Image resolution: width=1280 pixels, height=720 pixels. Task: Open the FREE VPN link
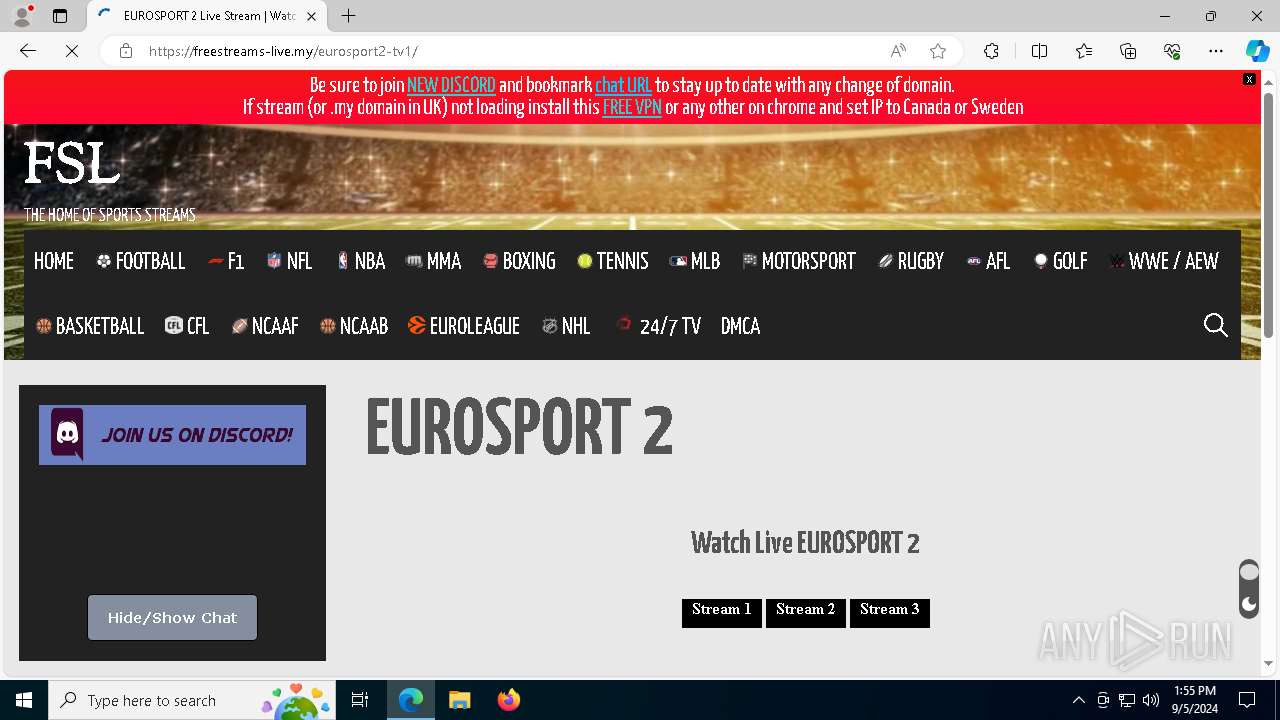(x=632, y=108)
